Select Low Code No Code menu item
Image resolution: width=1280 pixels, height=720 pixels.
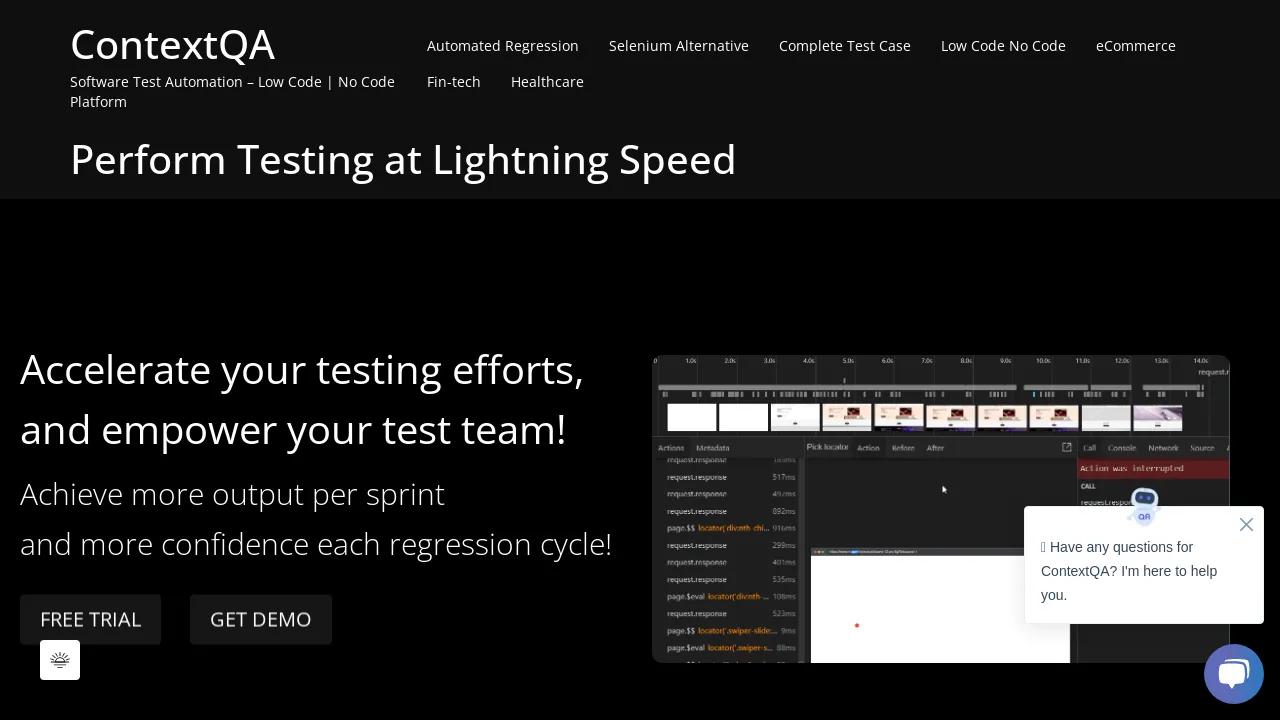click(1003, 46)
